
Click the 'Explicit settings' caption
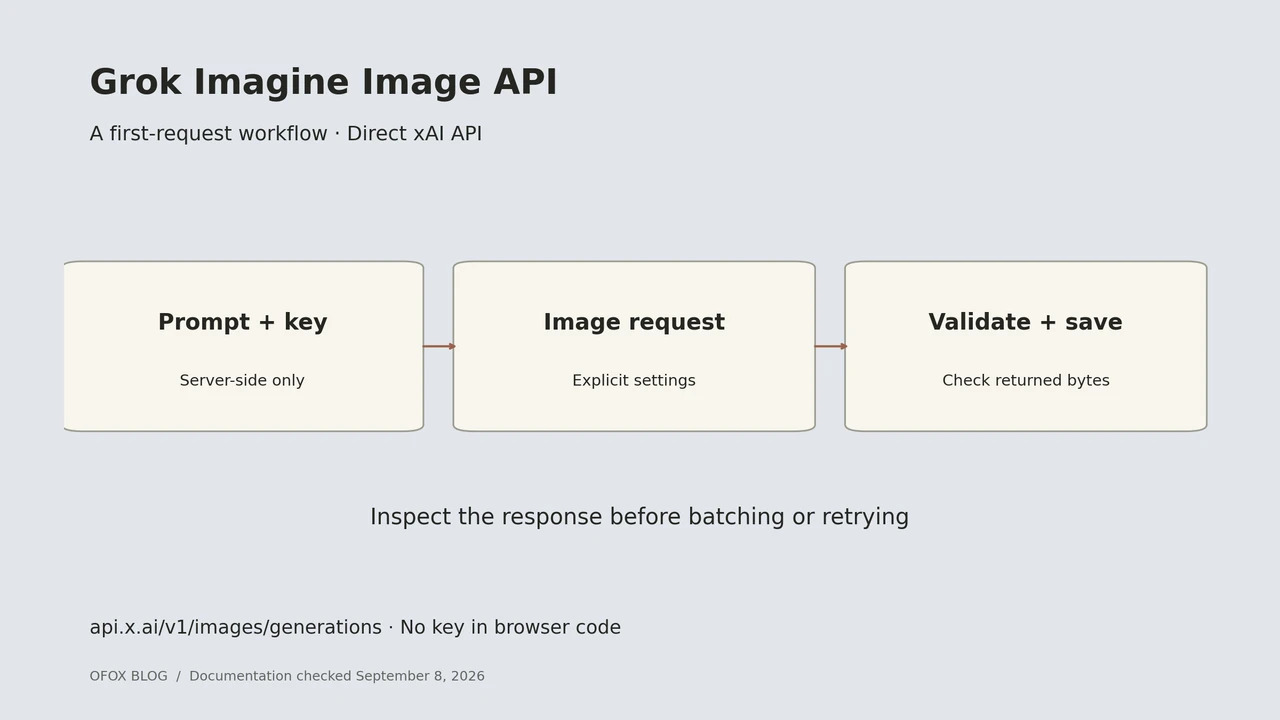634,381
